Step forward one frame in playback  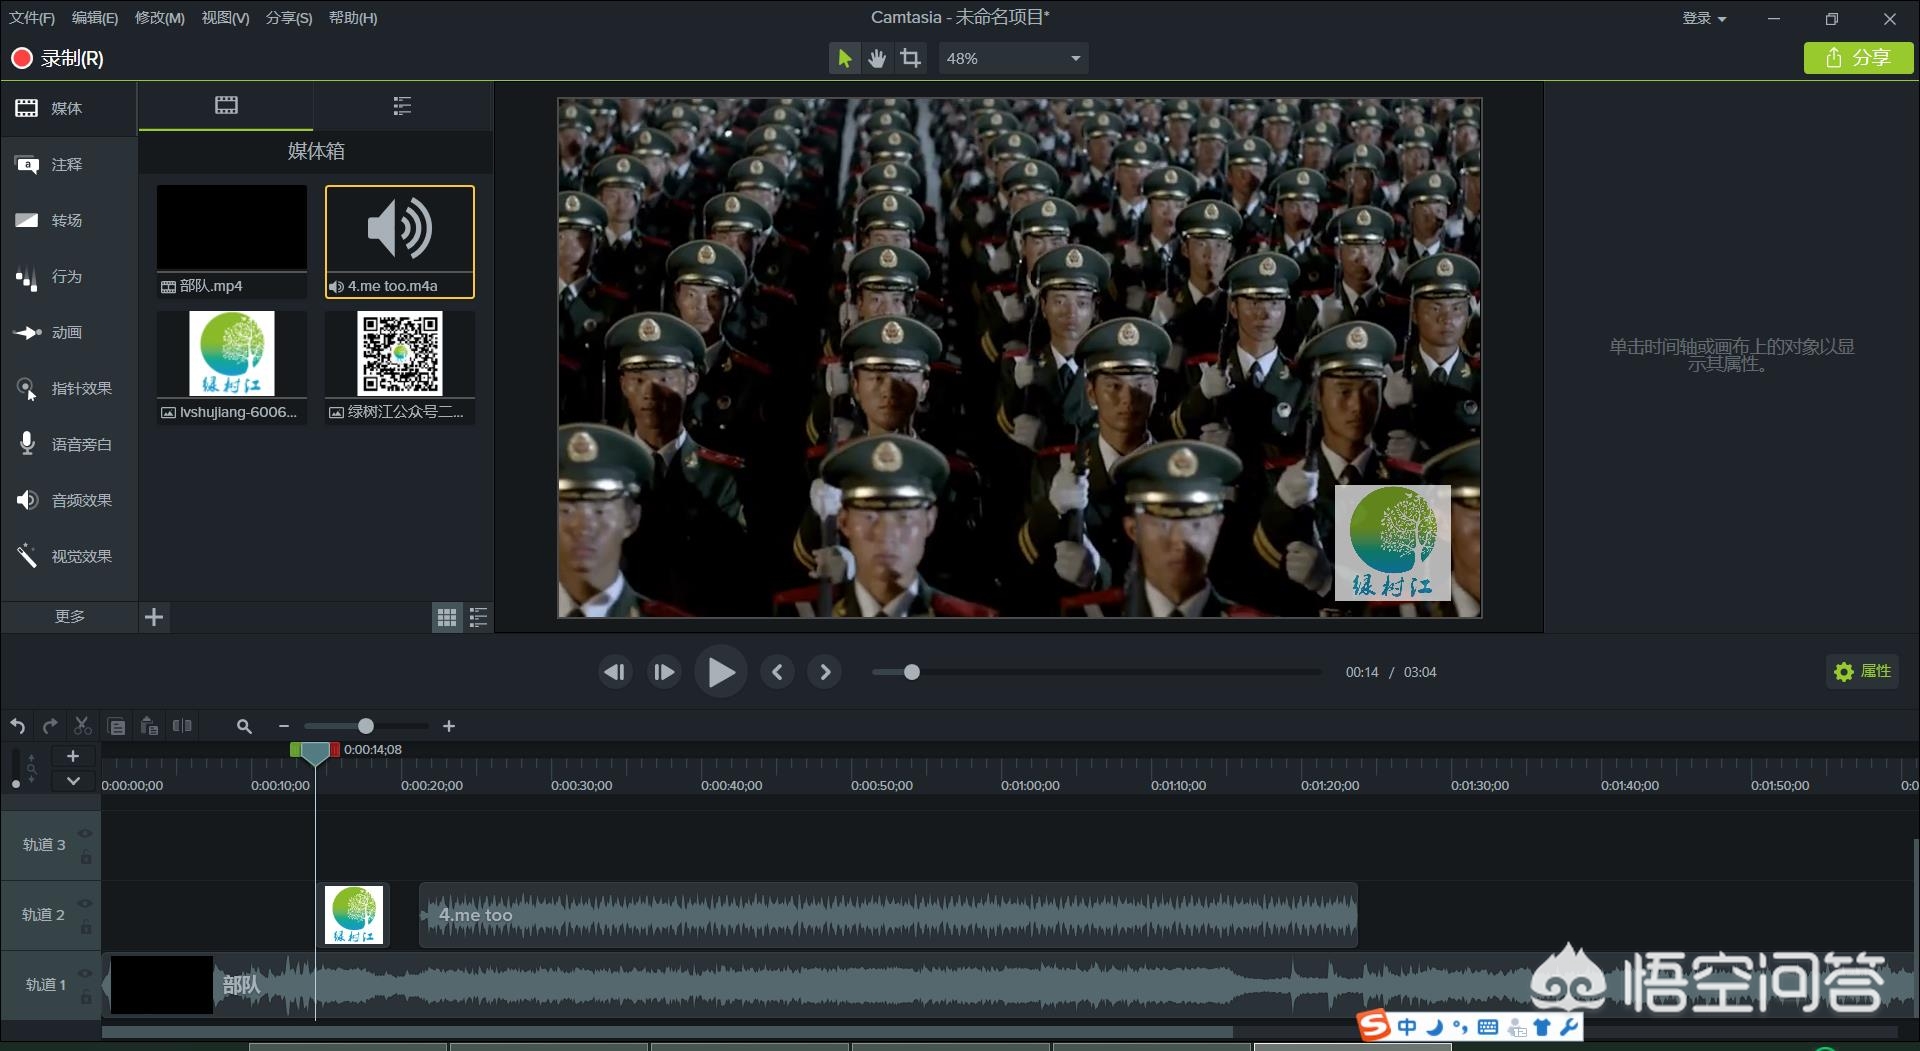click(x=664, y=672)
